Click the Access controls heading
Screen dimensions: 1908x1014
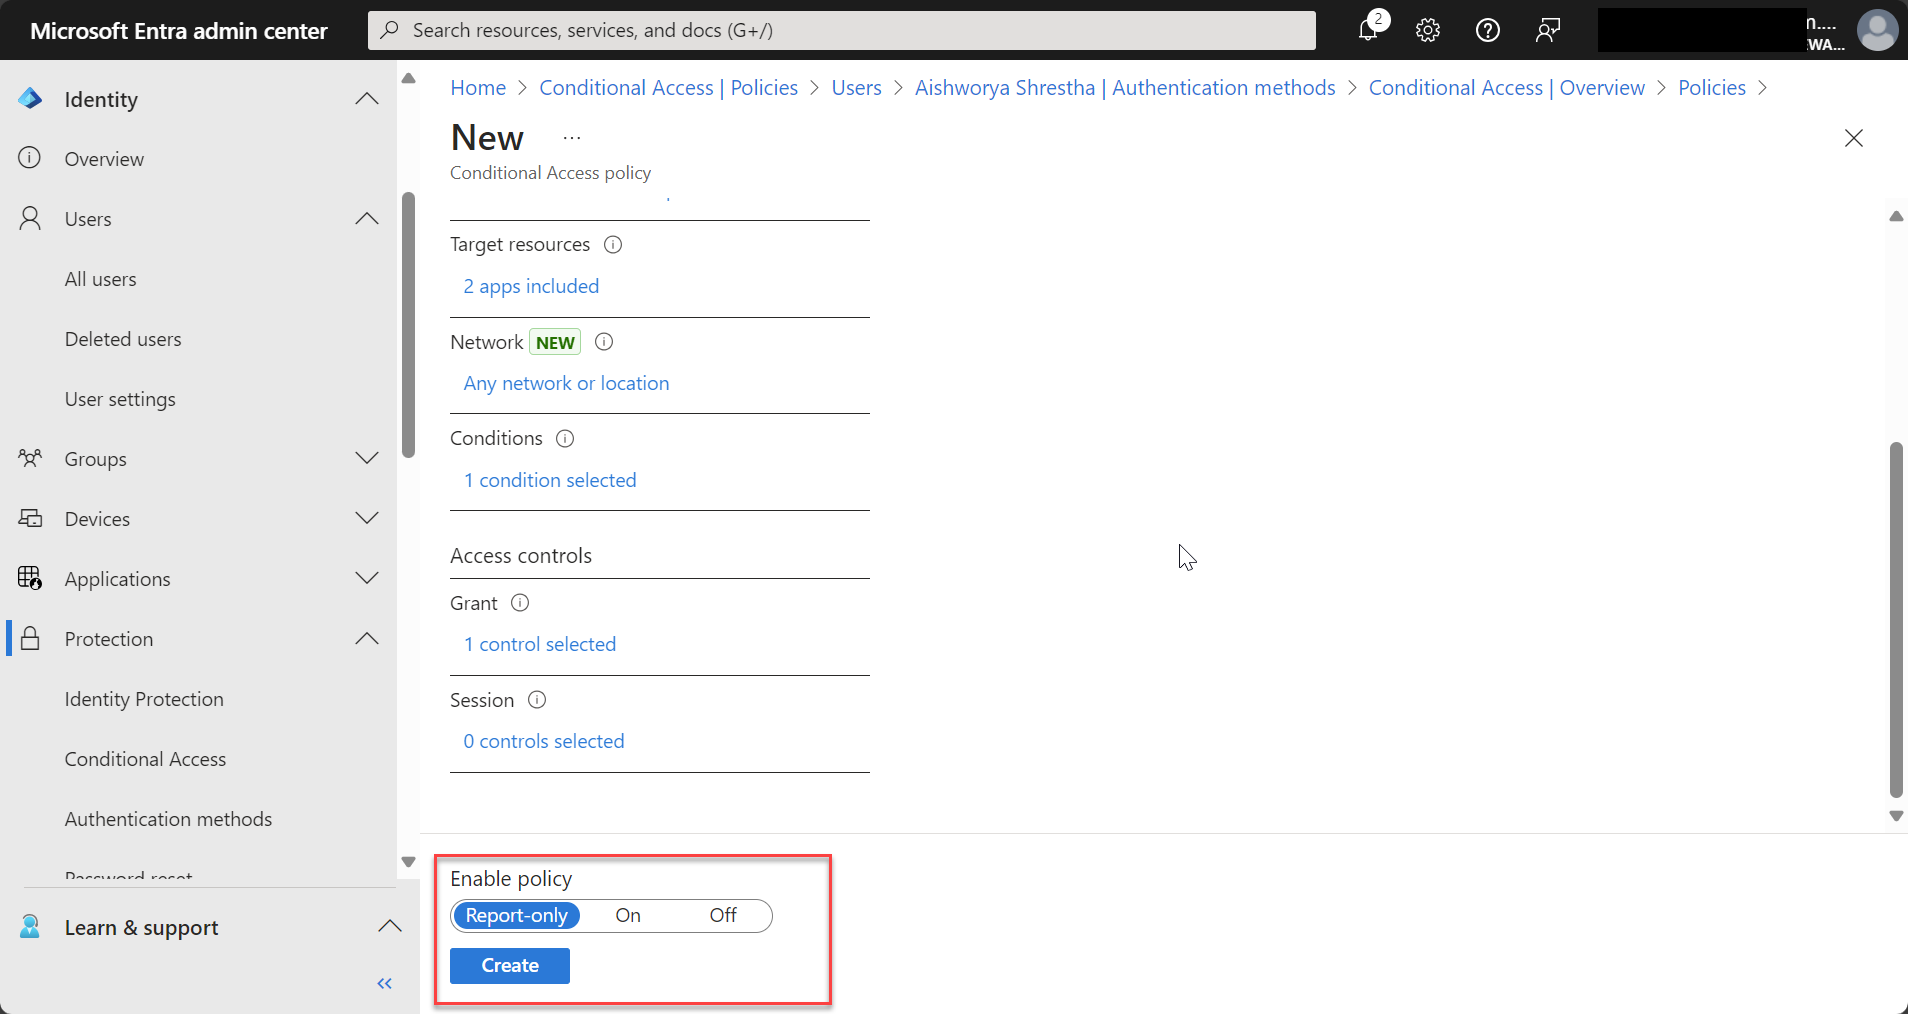pyautogui.click(x=521, y=556)
